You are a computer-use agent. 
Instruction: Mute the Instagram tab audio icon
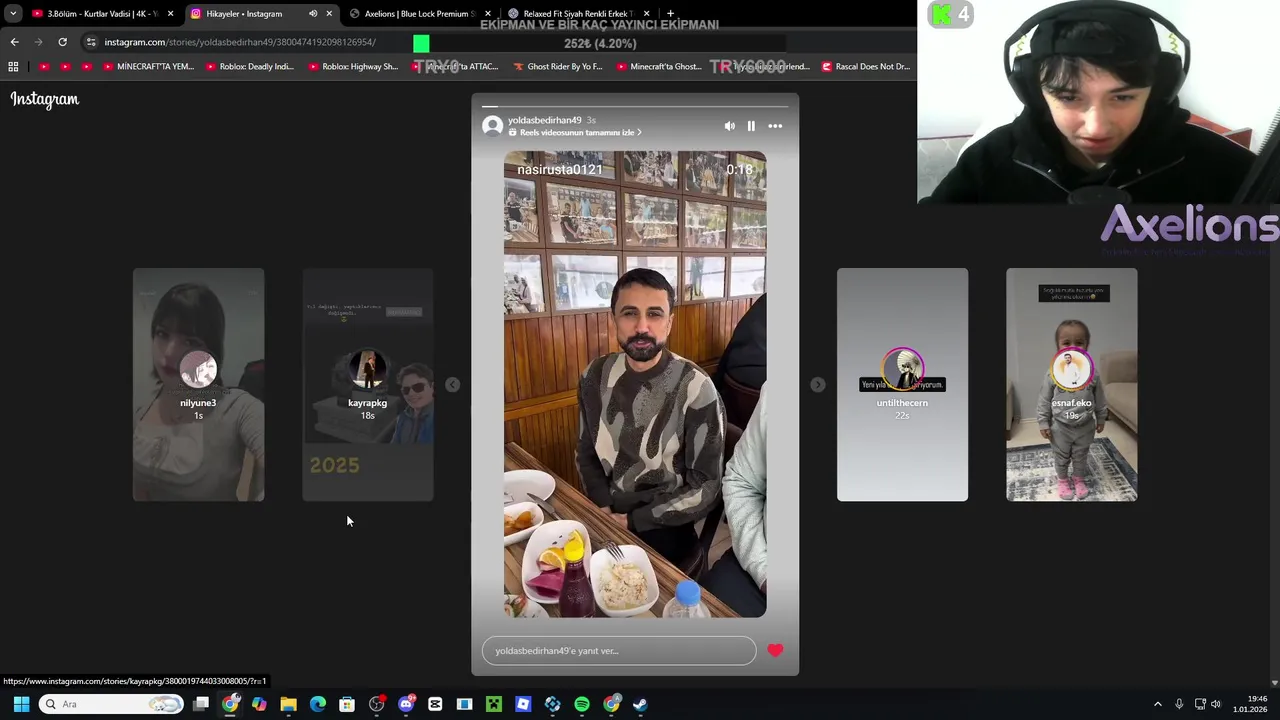click(313, 14)
